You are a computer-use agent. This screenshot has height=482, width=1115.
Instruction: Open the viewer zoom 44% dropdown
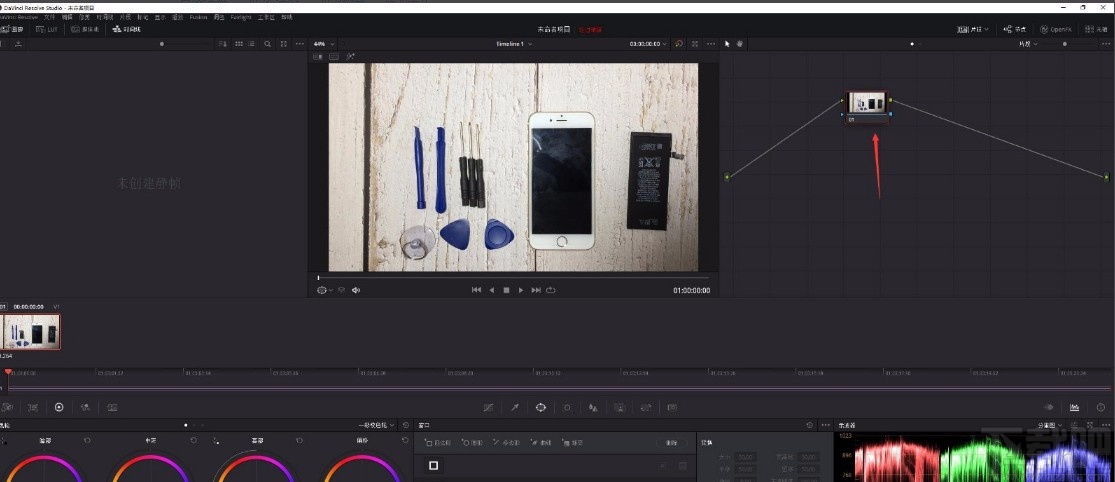[x=324, y=44]
